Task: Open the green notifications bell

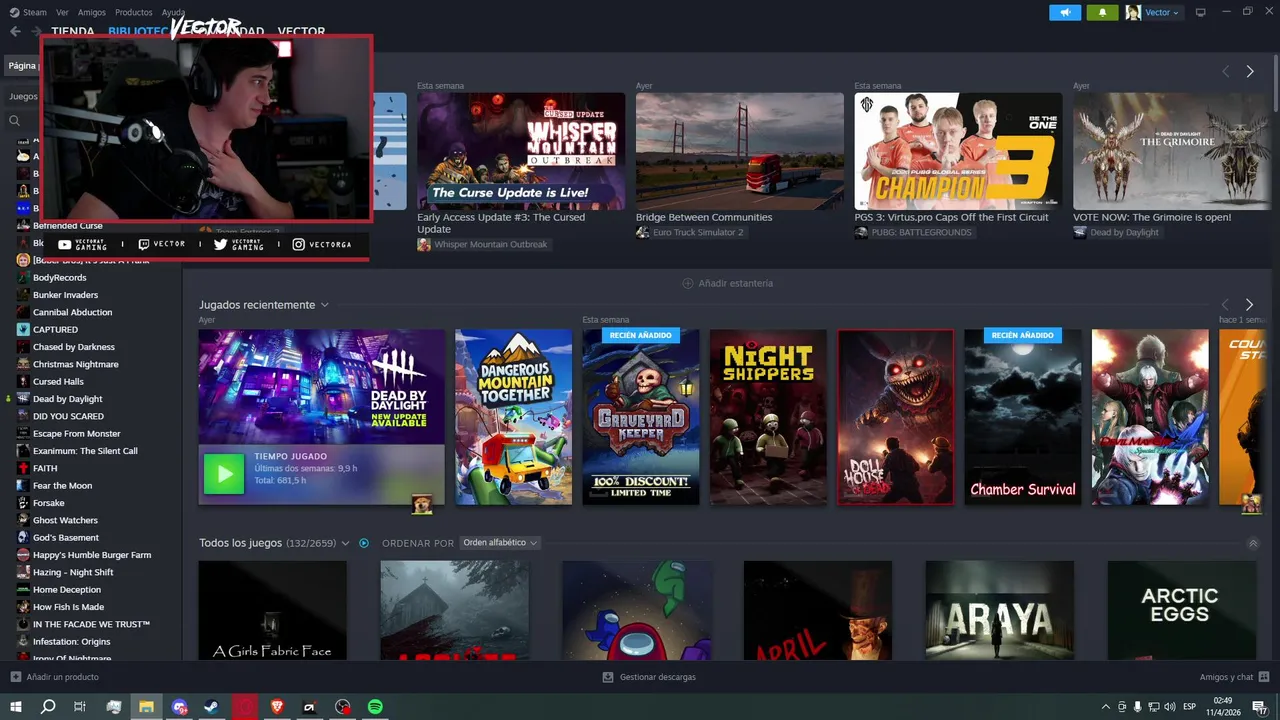Action: click(1103, 13)
